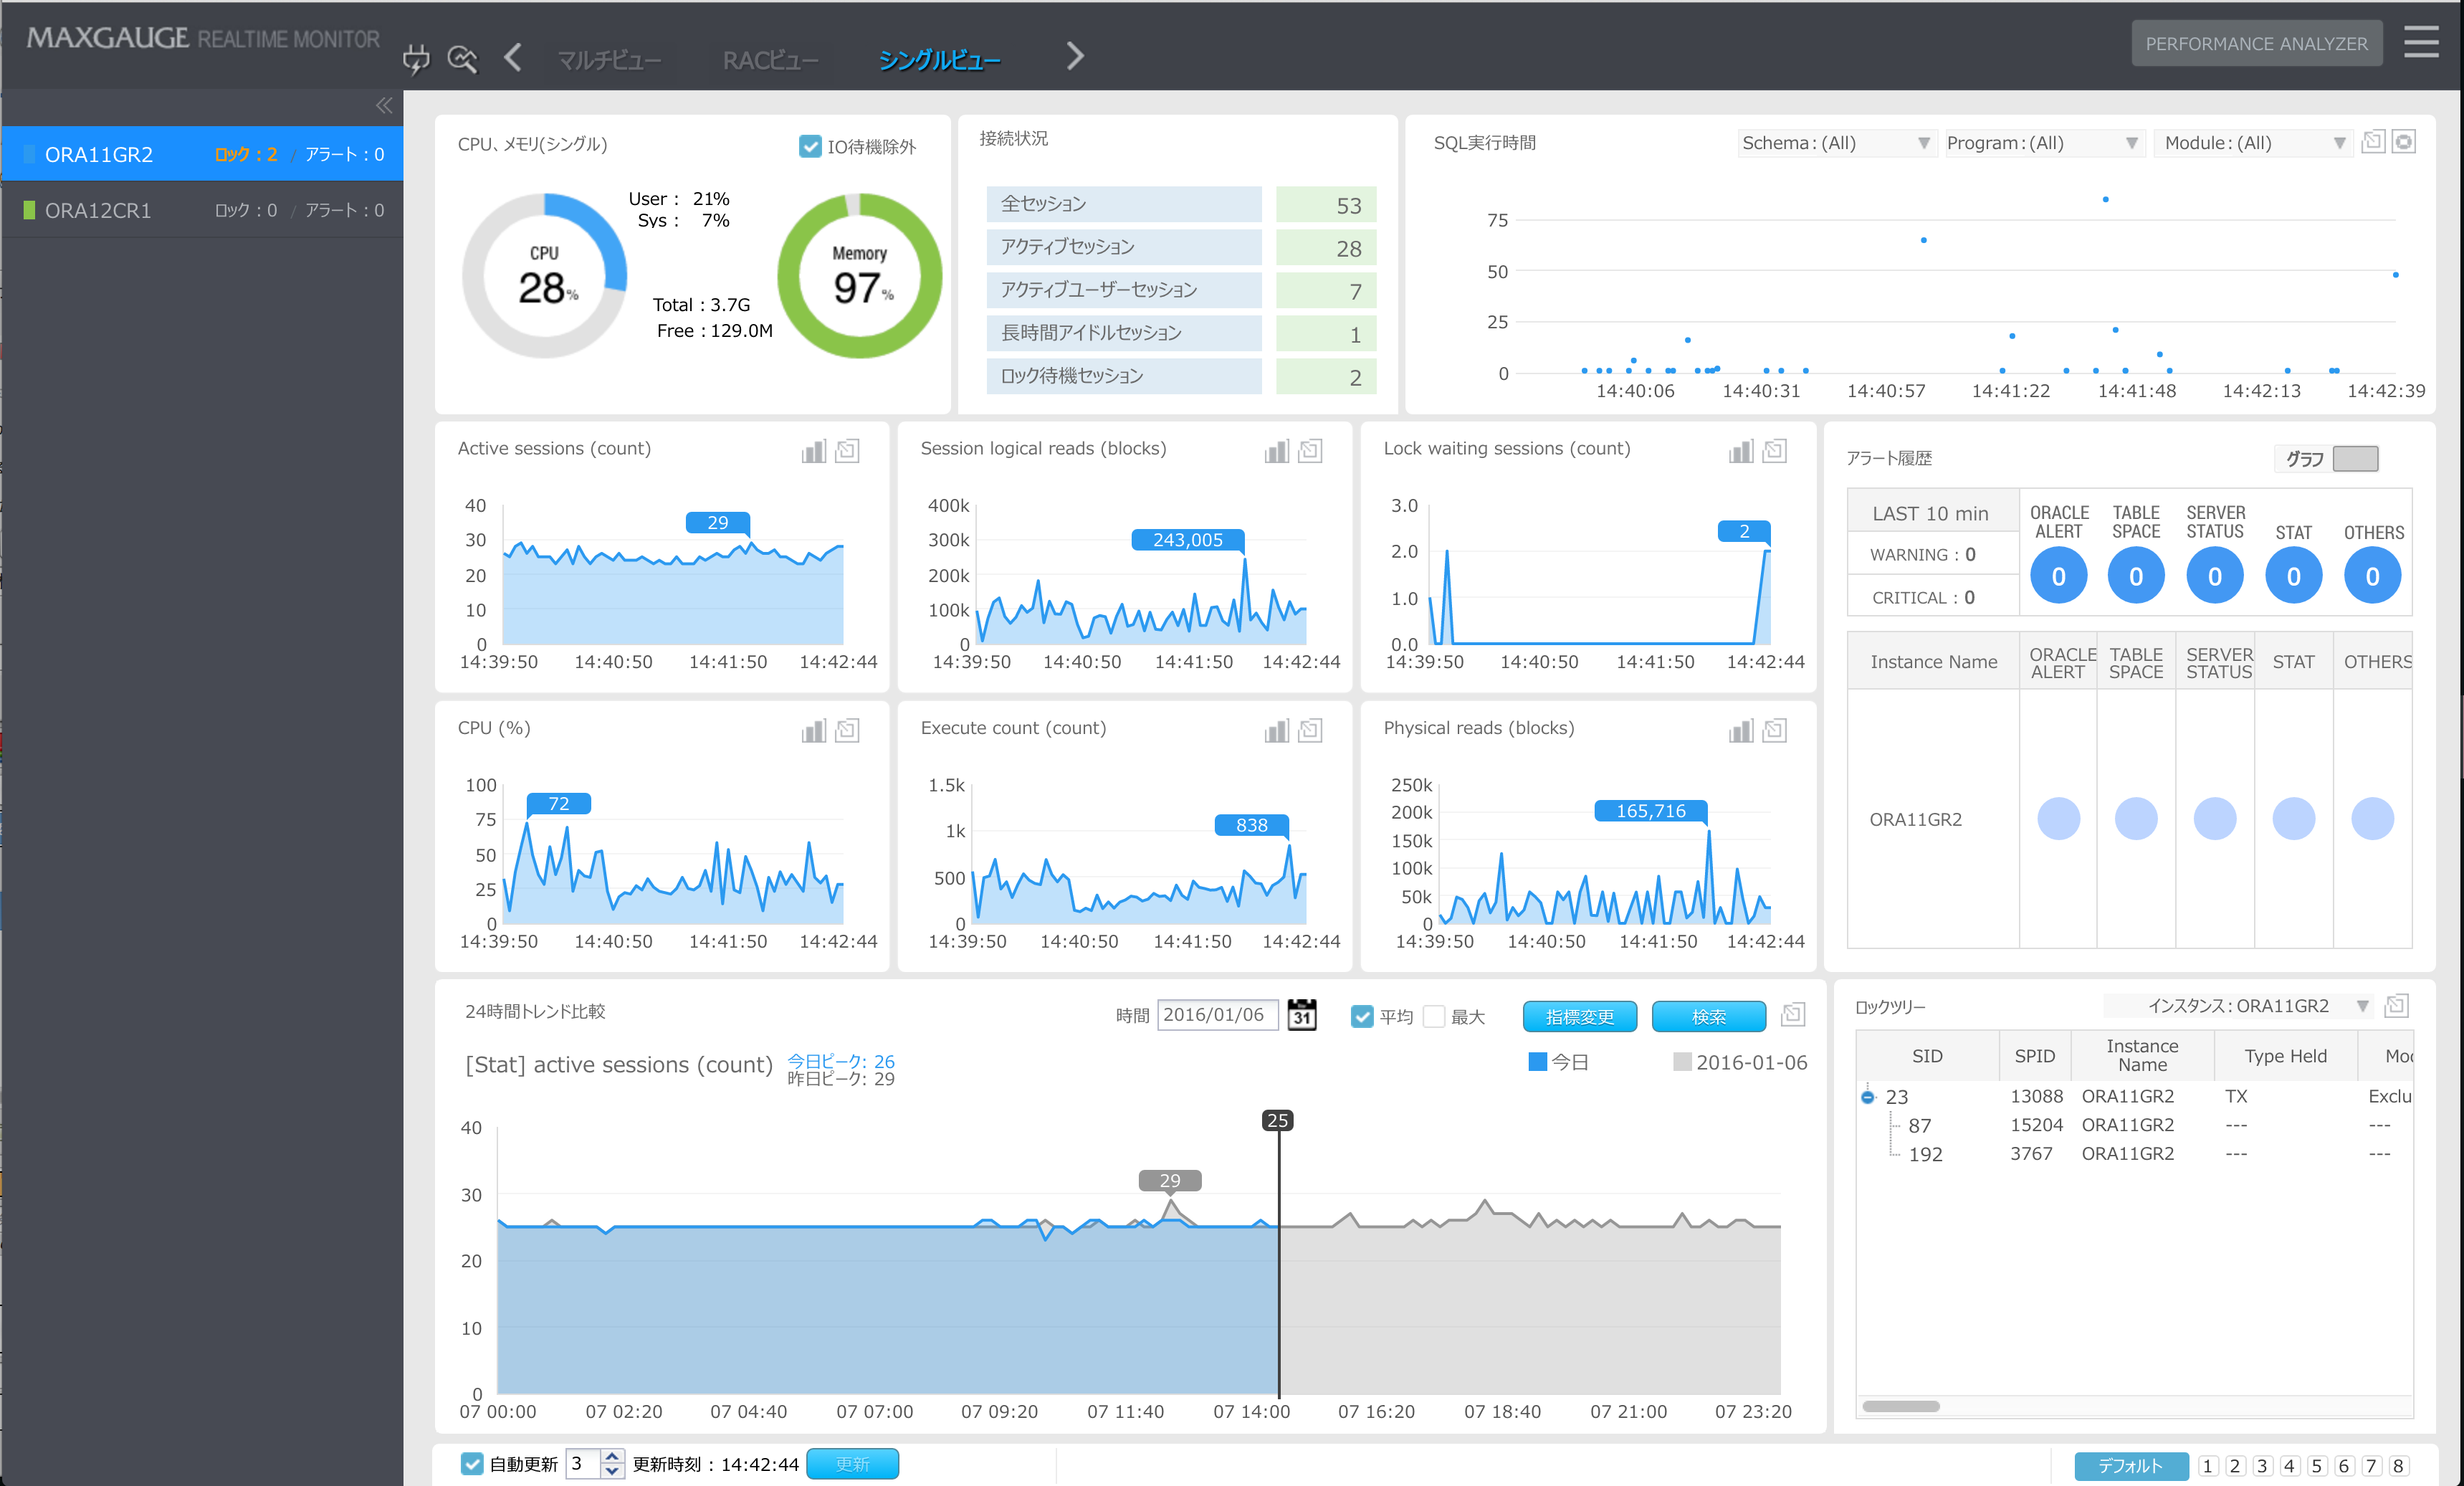The image size is (2464, 1486).
Task: Click SQL実行時間 panel settings icon
Action: [2403, 142]
